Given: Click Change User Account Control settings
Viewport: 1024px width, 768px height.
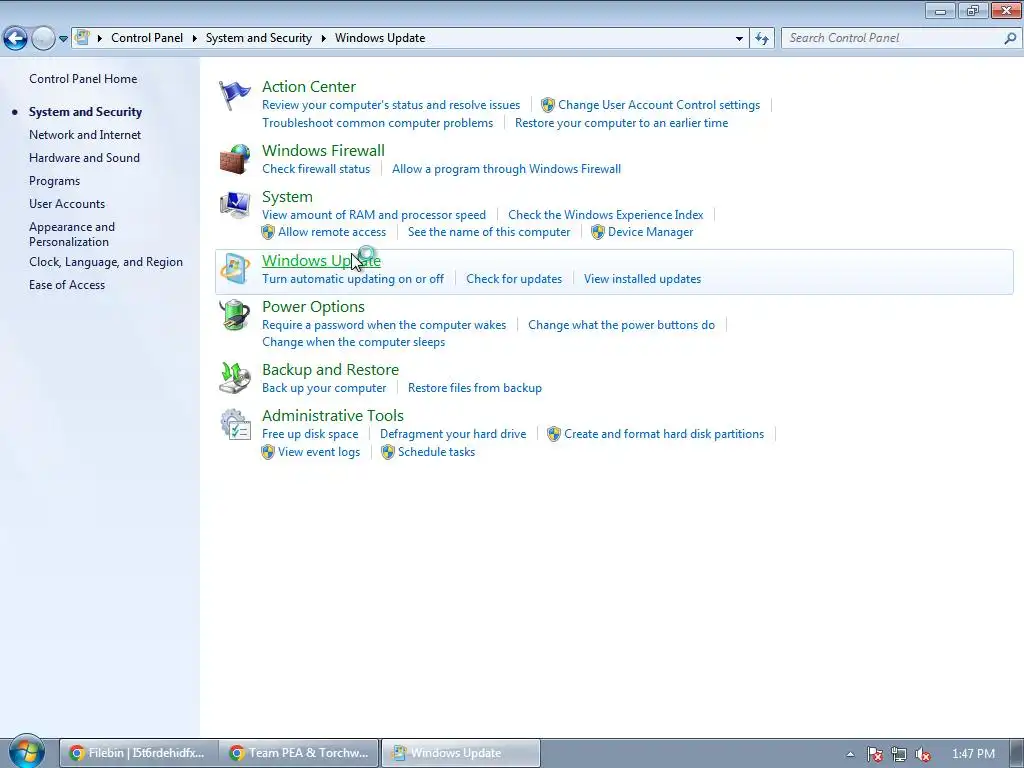Looking at the screenshot, I should click(659, 105).
